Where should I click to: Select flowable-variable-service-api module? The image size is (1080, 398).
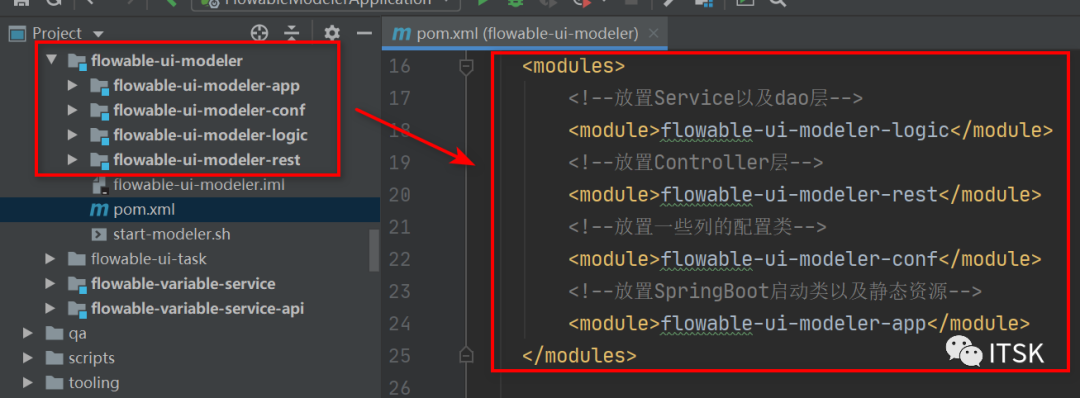[198, 308]
